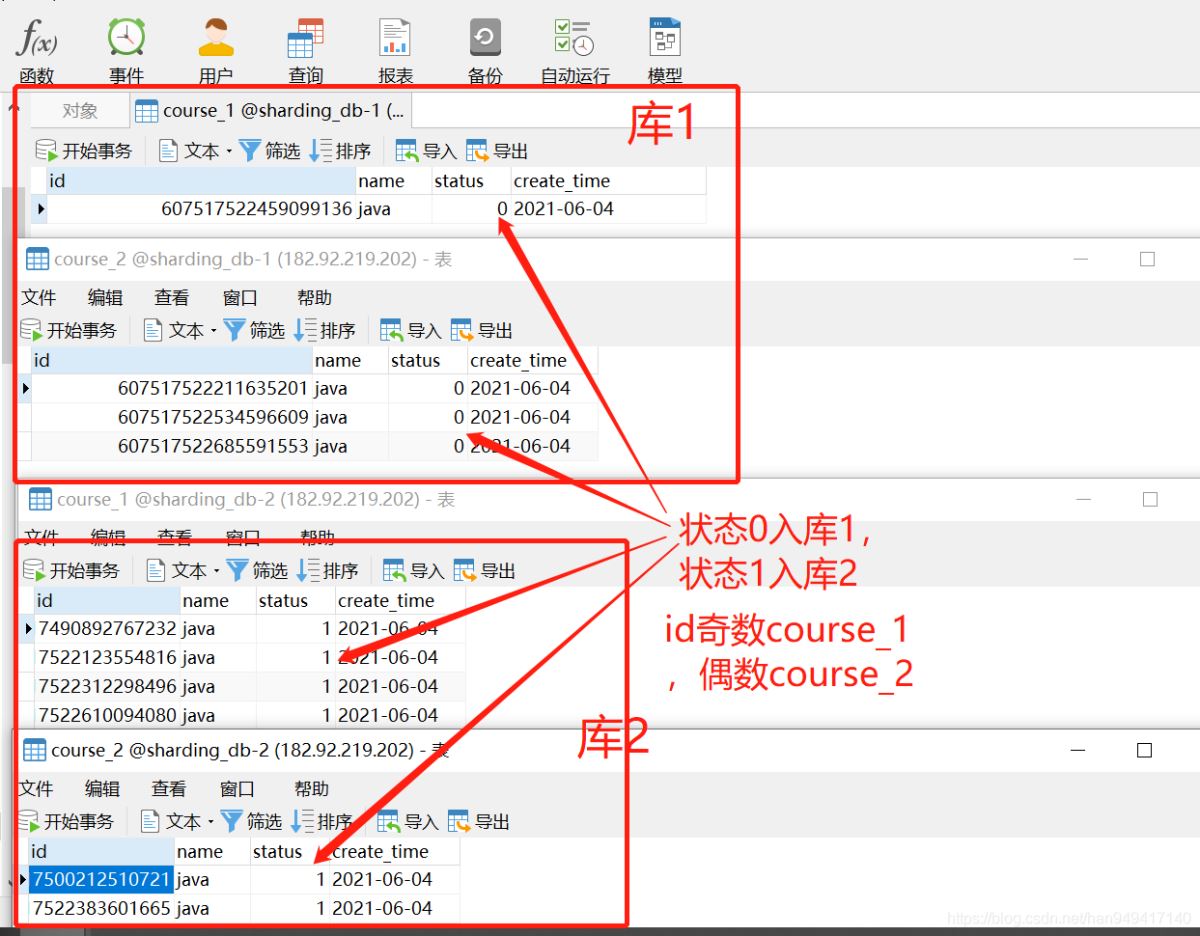Viewport: 1200px width, 936px height.
Task: Open 查看 menu in course_2 sharding_db-2 window
Action: coord(168,789)
